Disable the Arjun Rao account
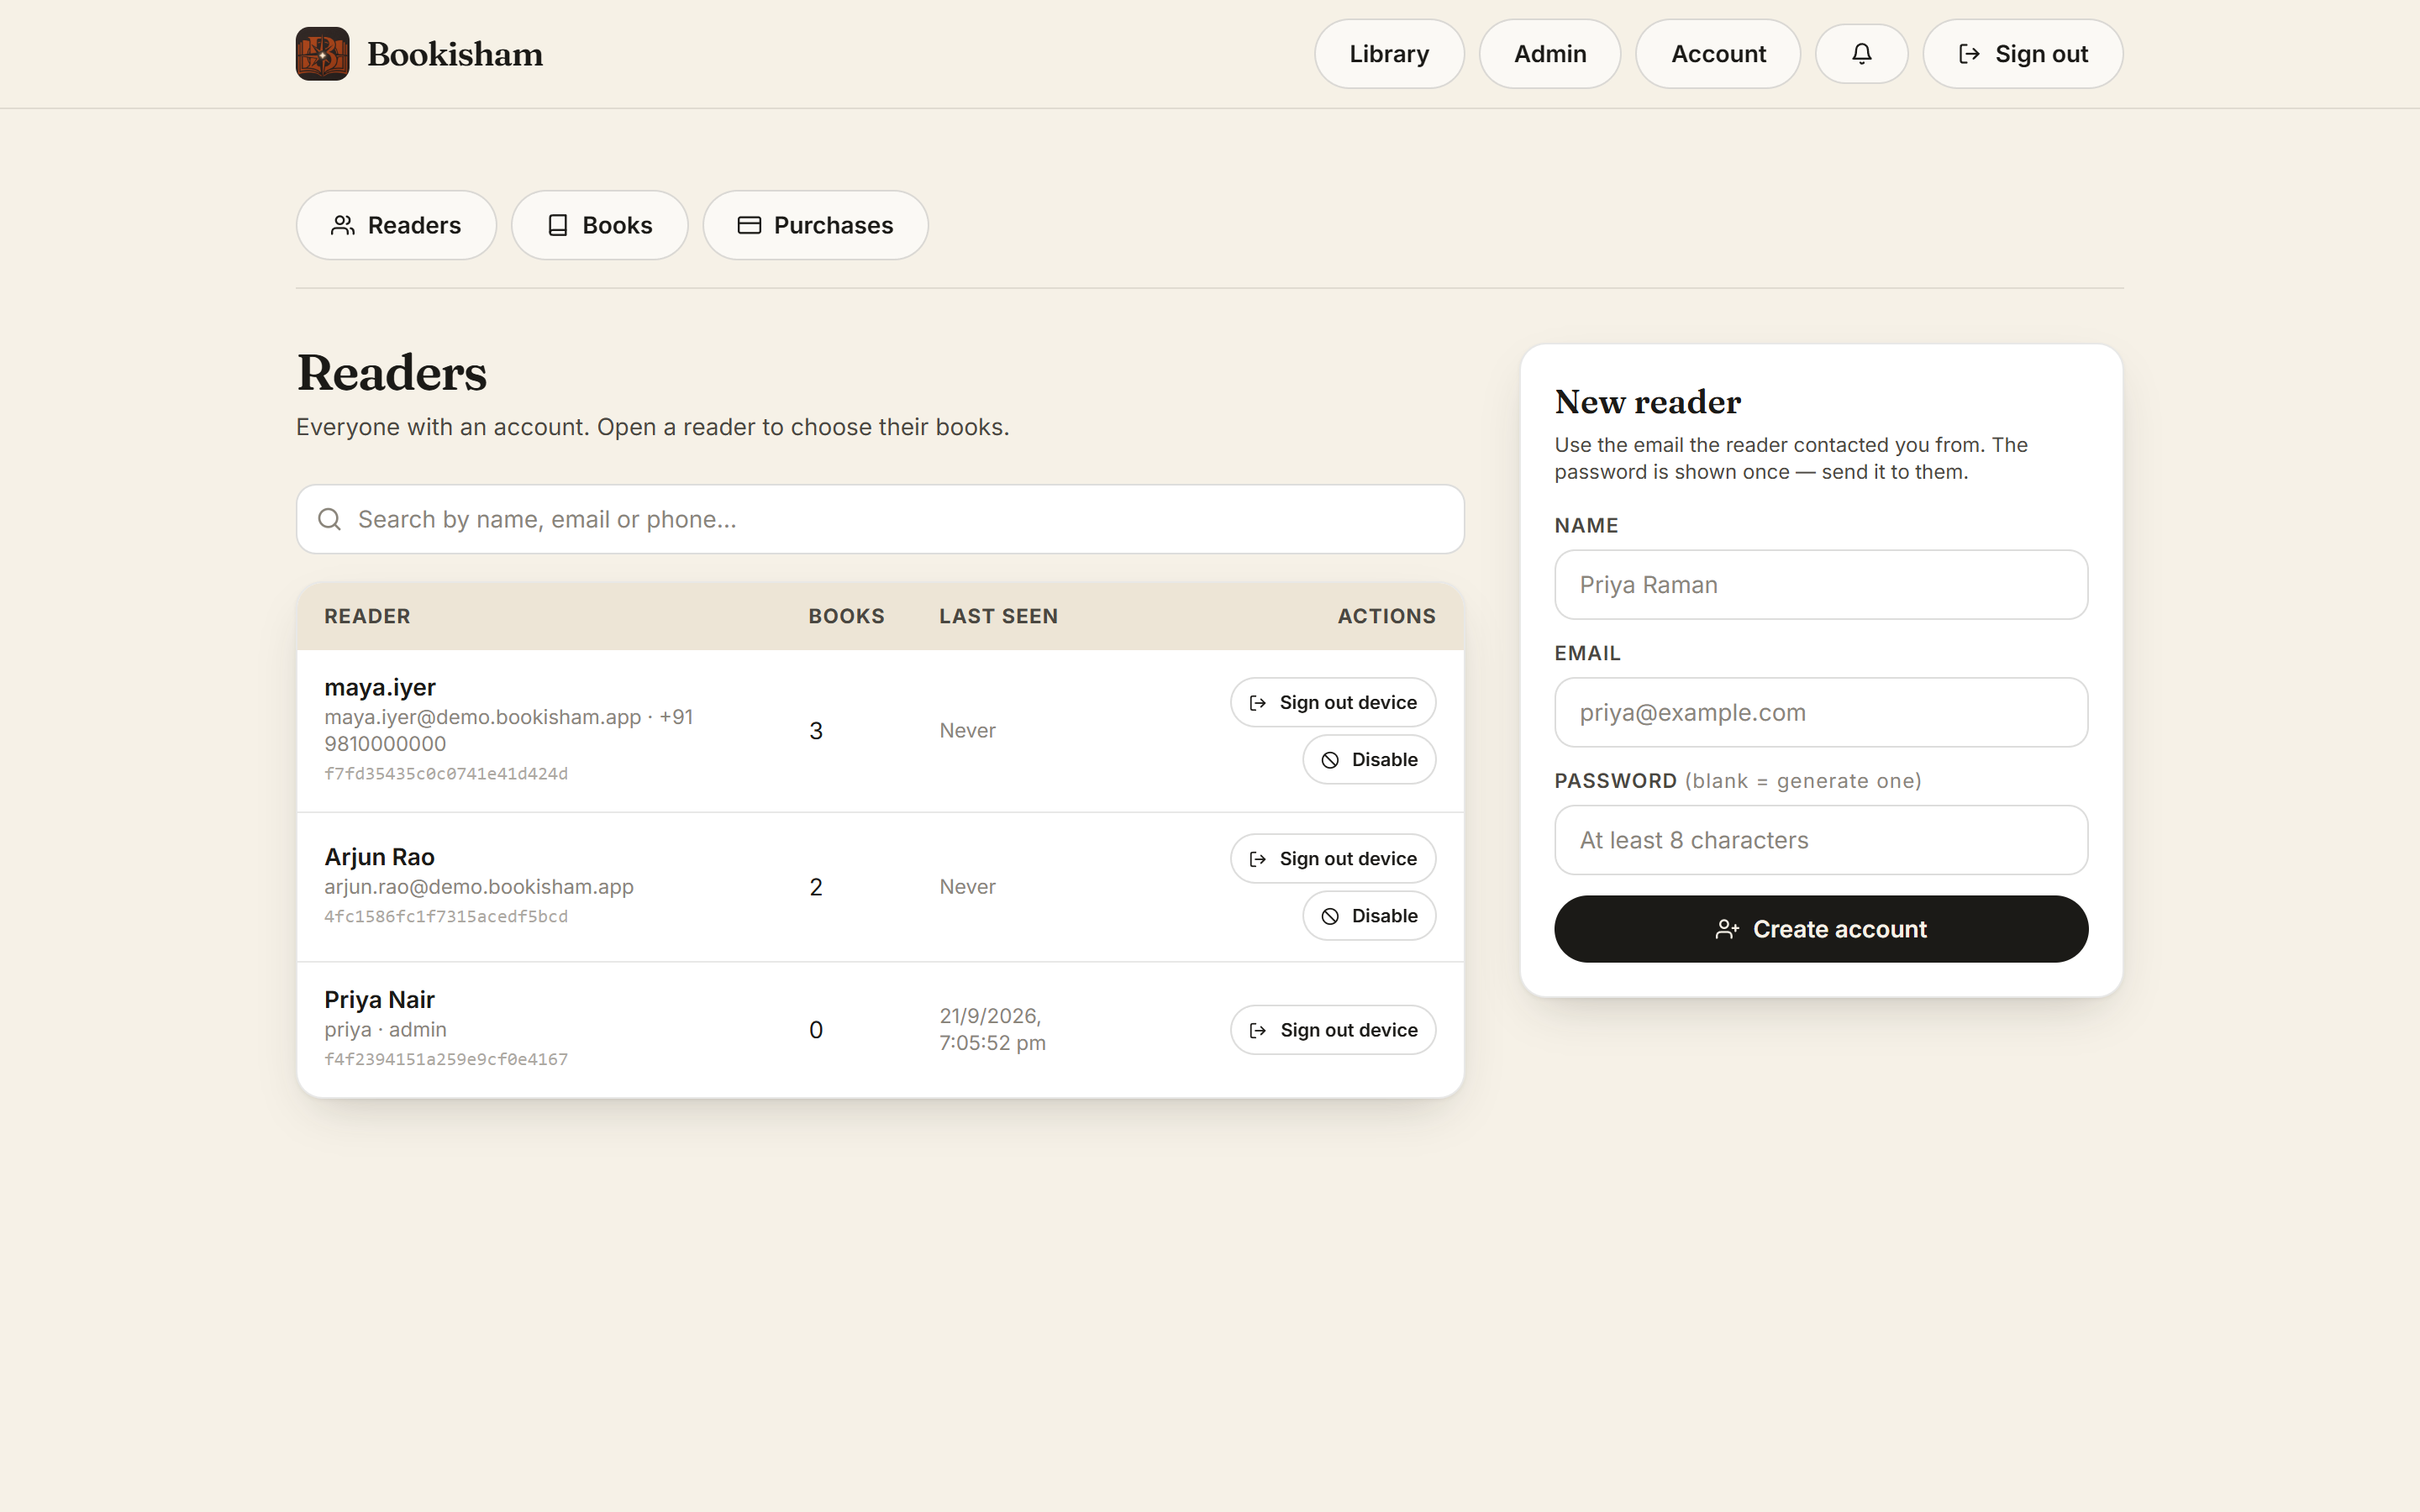Viewport: 2420px width, 1512px height. [1369, 916]
